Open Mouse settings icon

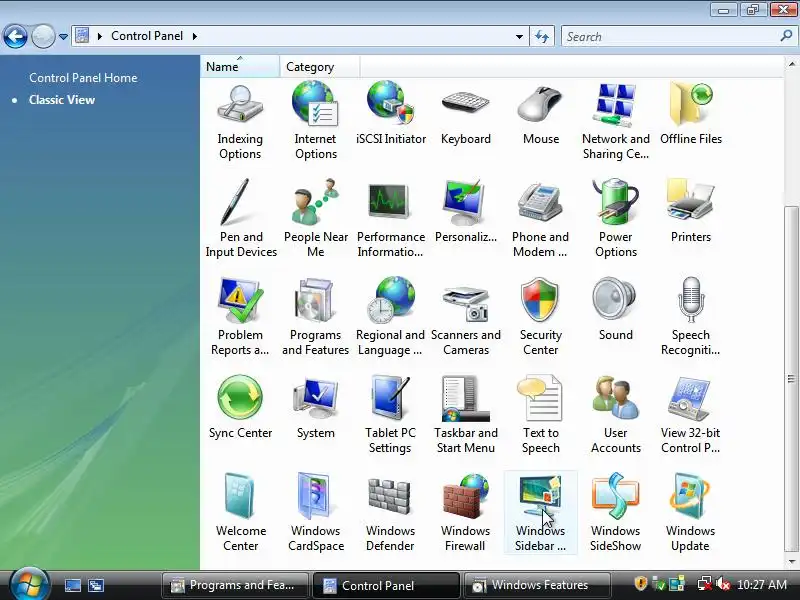click(x=541, y=115)
